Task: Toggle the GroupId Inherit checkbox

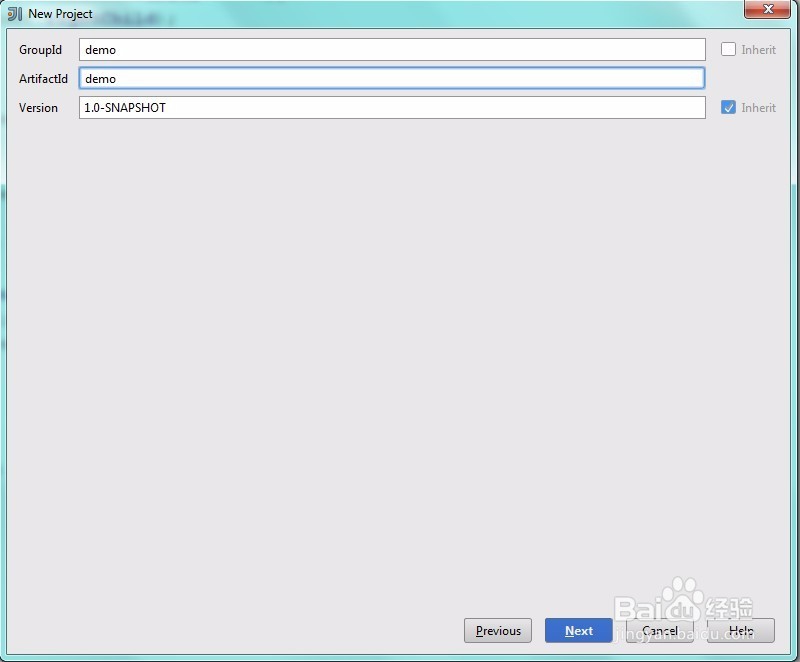Action: [x=728, y=49]
